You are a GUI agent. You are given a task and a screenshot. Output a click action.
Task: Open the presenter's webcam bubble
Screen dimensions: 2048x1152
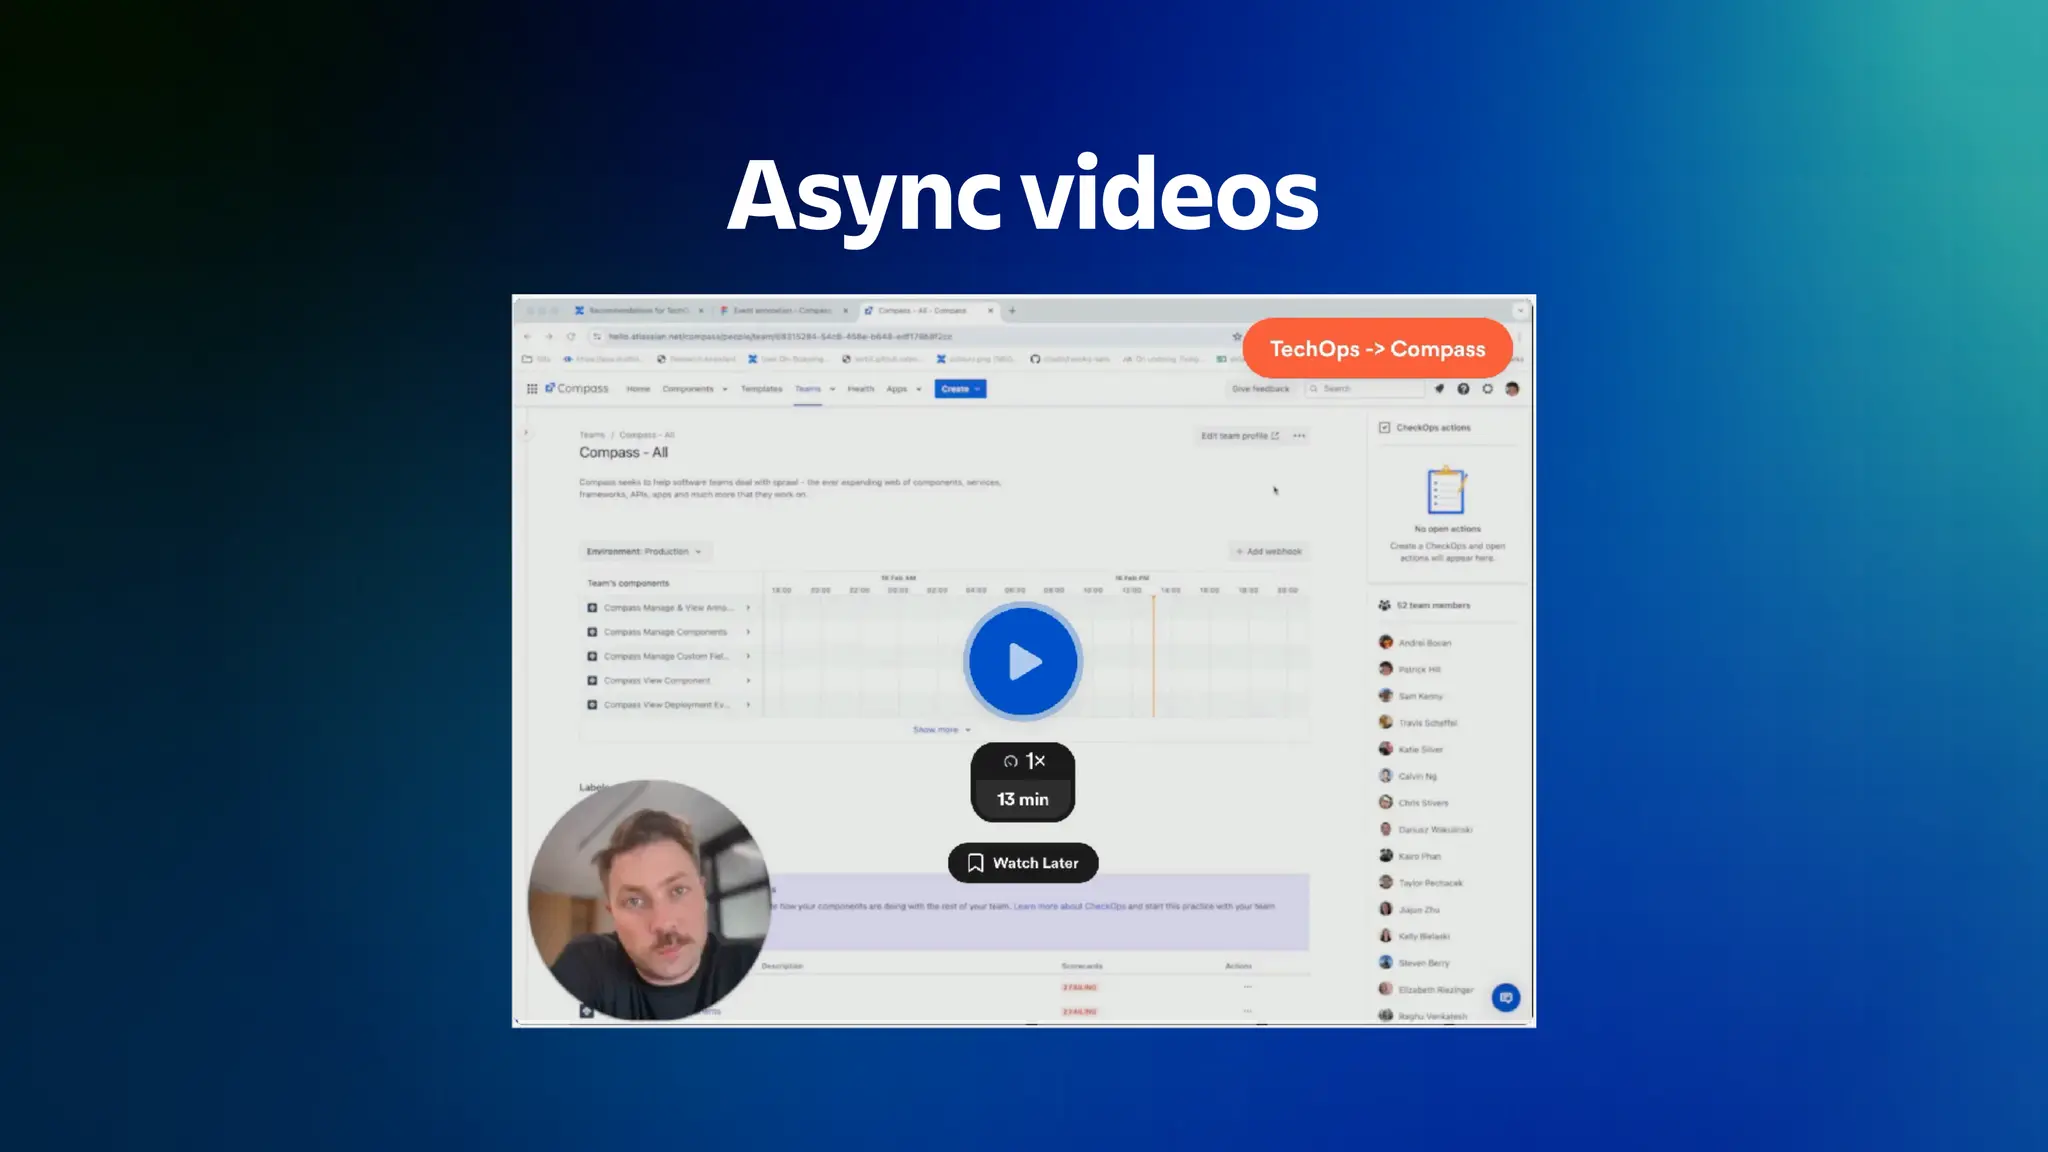[649, 900]
